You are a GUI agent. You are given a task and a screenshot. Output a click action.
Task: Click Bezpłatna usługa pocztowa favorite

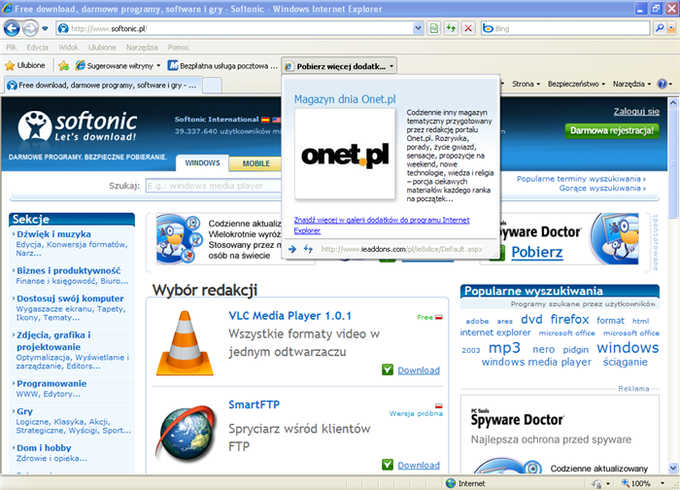click(x=222, y=65)
